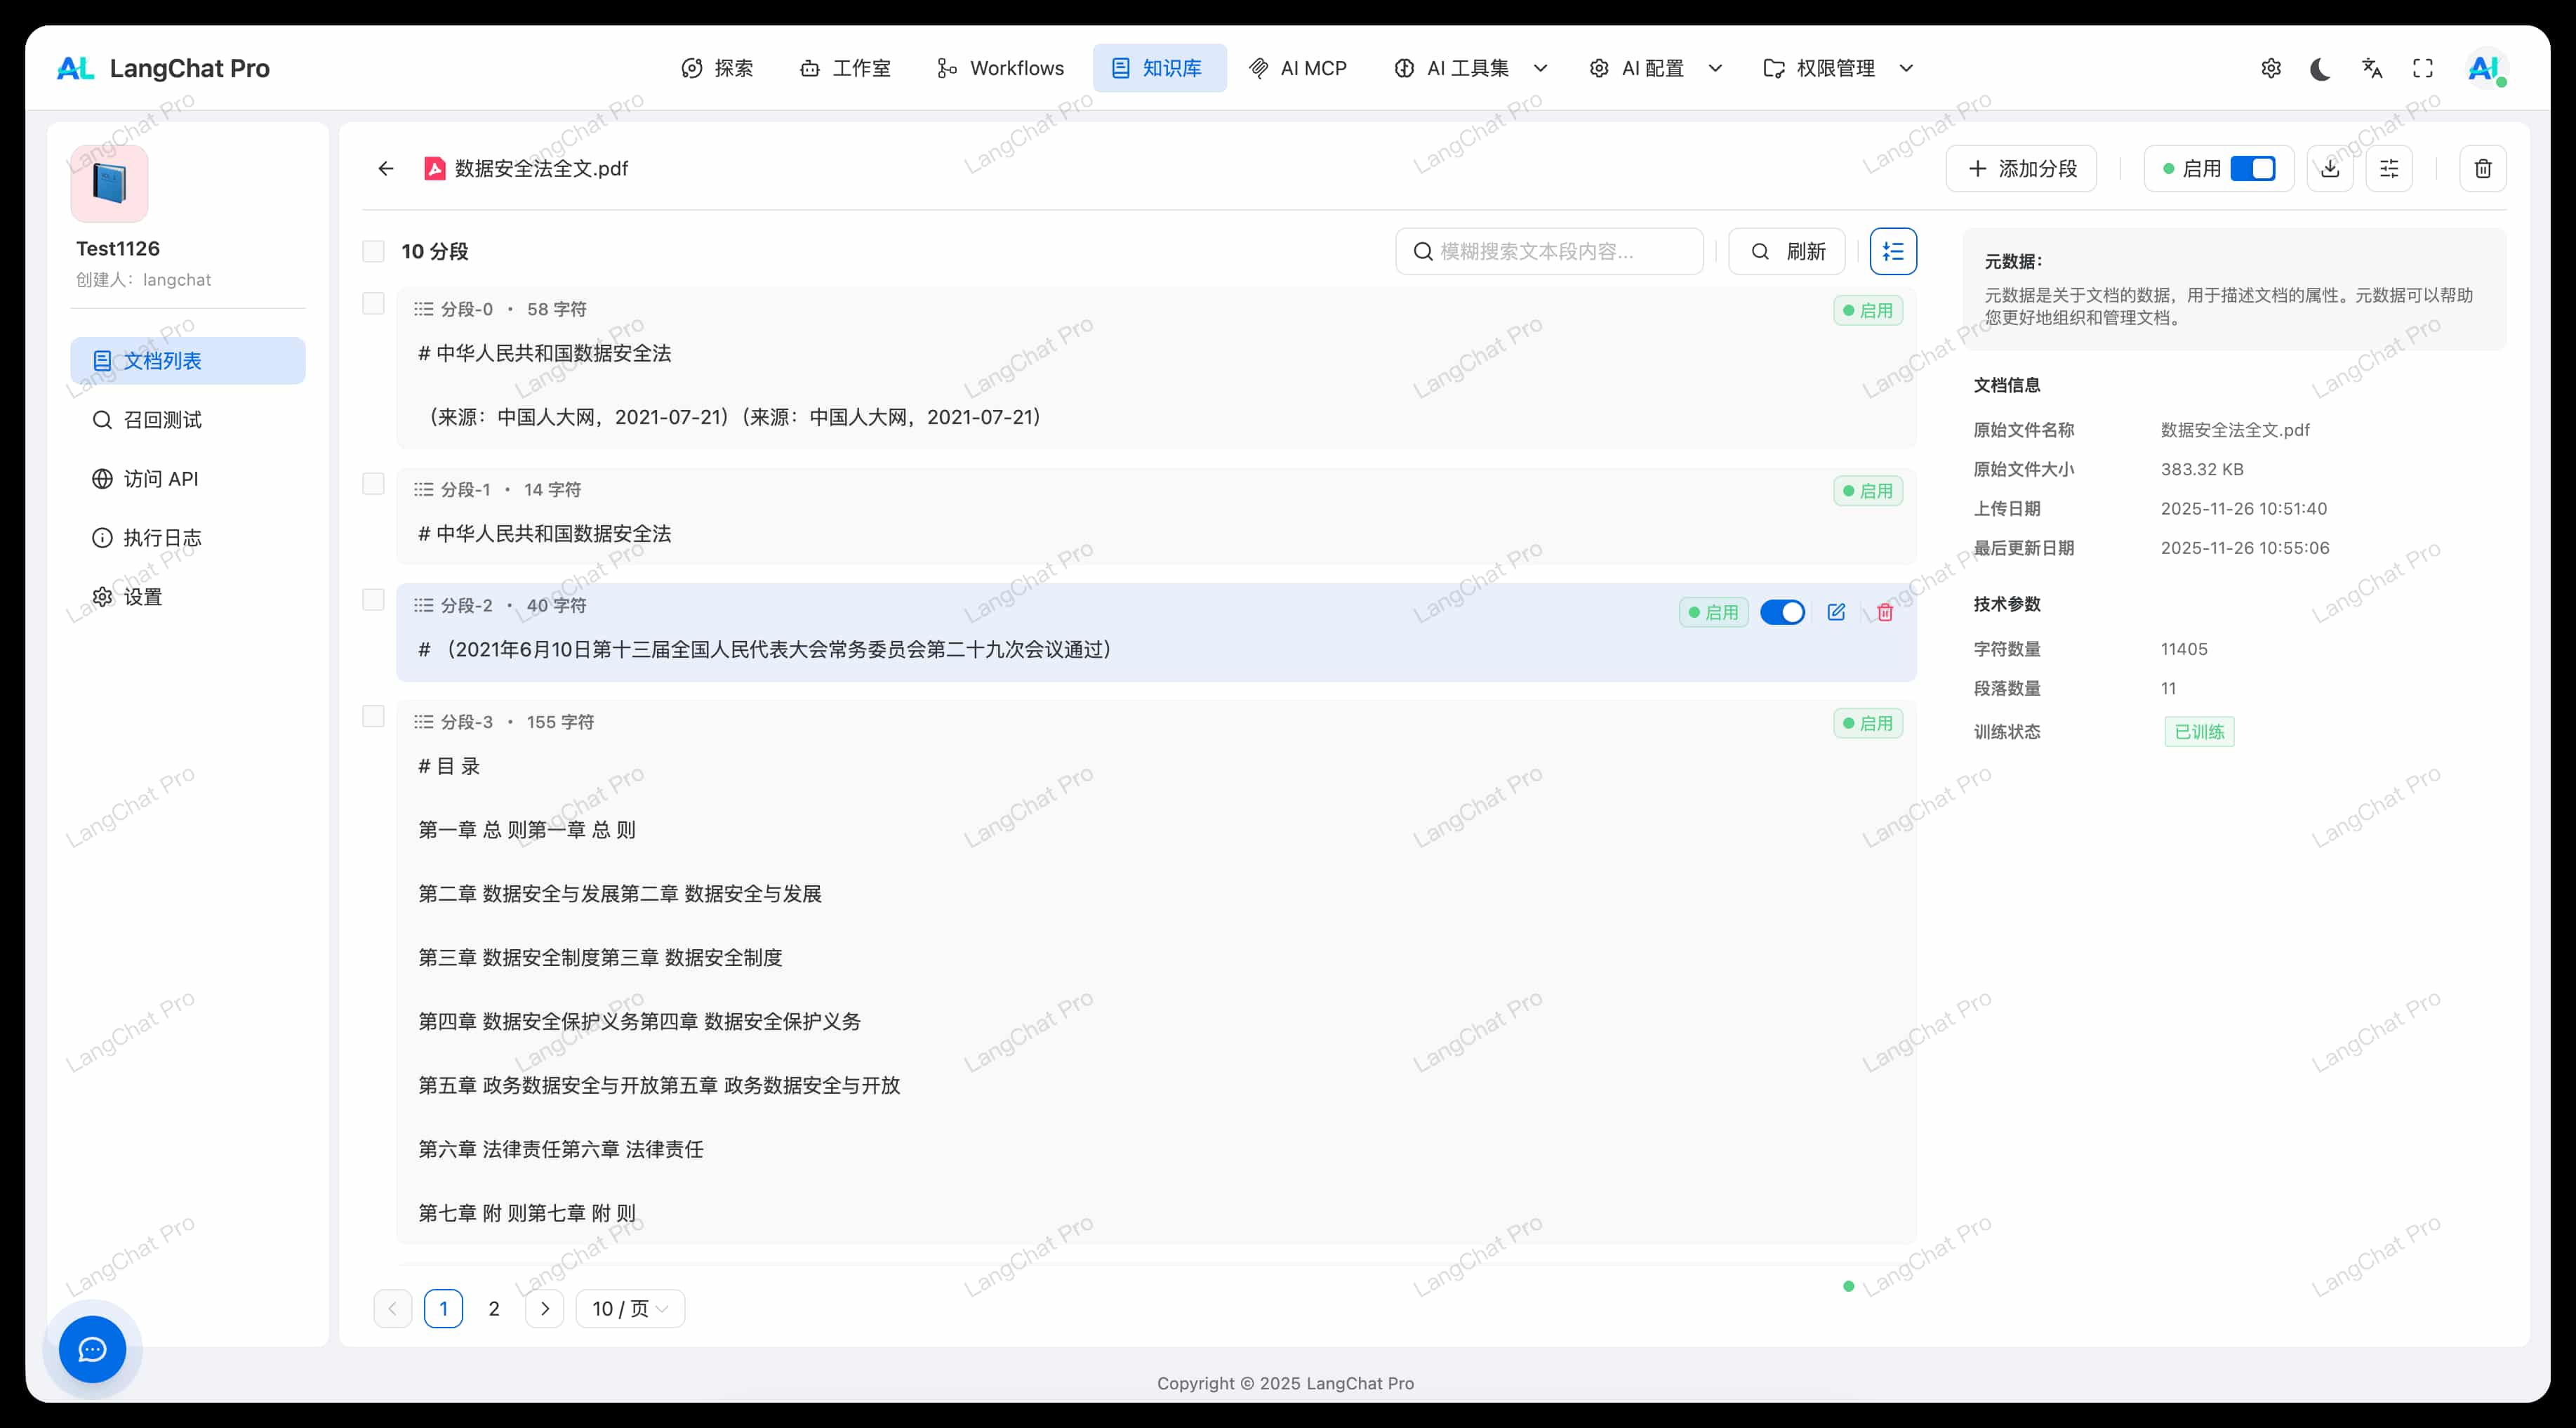Open the 10 / 页 page size selector

(630, 1308)
